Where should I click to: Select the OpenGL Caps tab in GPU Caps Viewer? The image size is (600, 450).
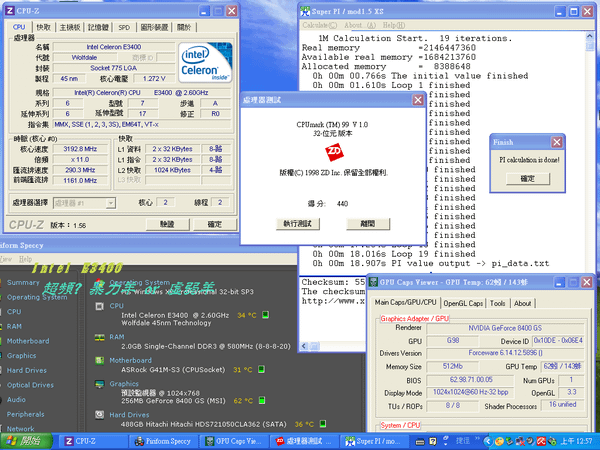point(463,303)
